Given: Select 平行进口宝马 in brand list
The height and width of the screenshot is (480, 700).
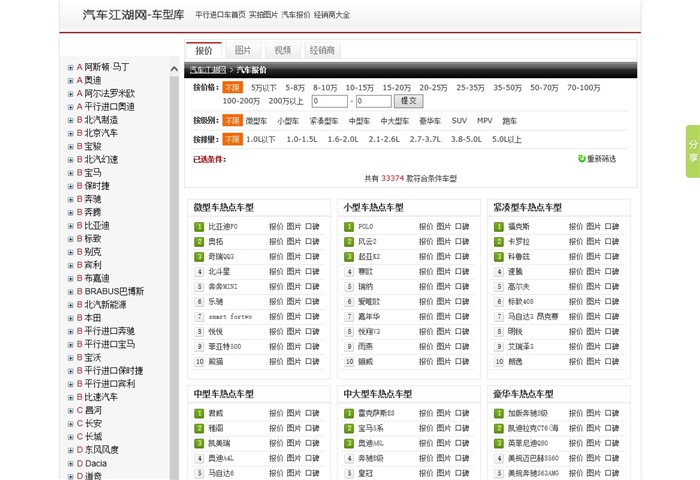Looking at the screenshot, I should coord(109,344).
